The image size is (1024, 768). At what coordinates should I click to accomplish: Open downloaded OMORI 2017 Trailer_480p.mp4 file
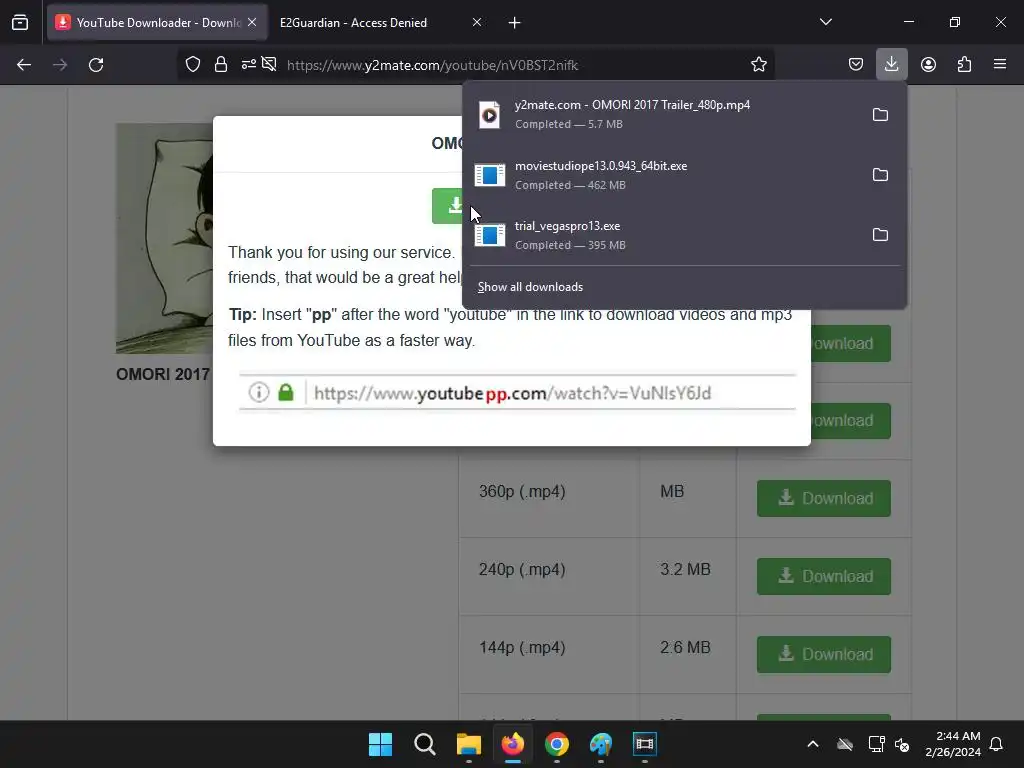665,114
